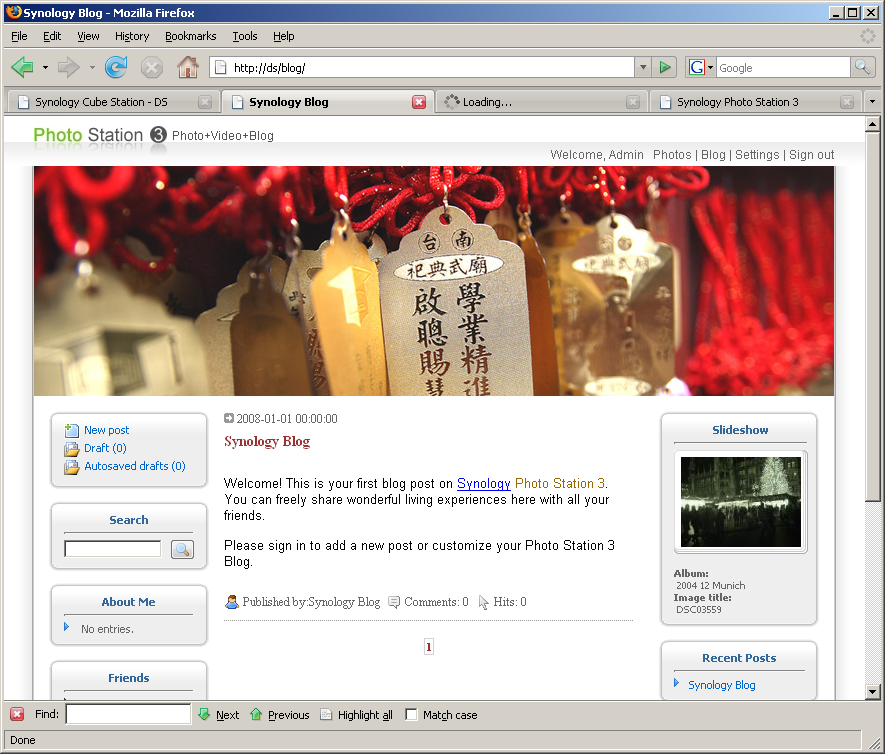Go back with the green Back arrow
The width and height of the screenshot is (885, 754).
23,68
